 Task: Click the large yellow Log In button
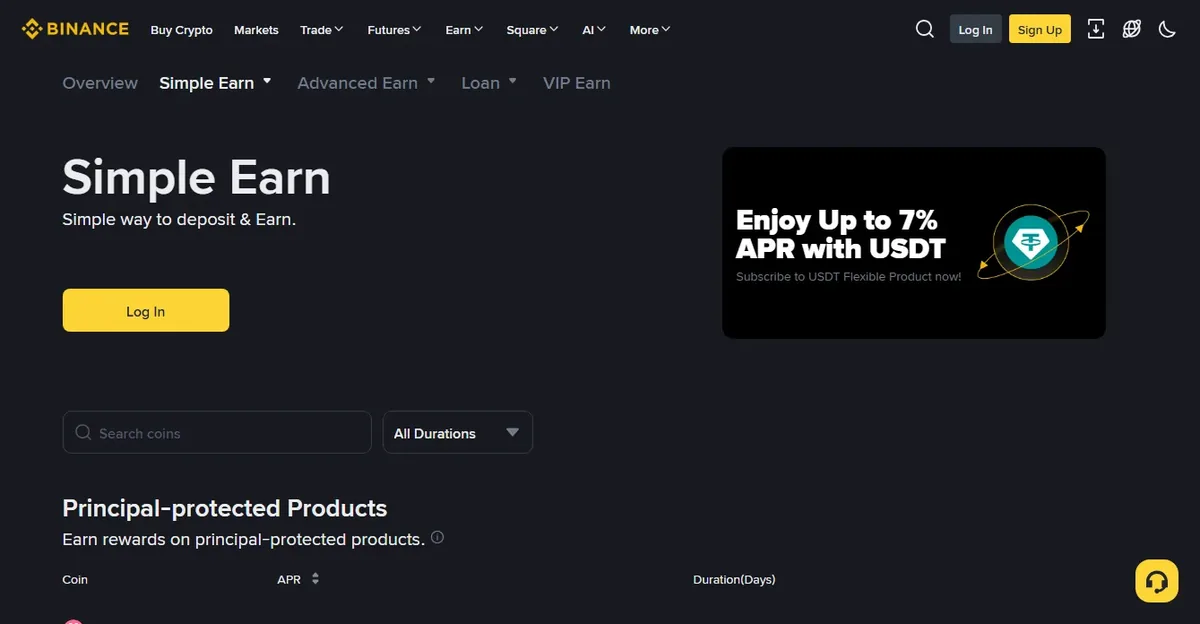[x=146, y=310]
